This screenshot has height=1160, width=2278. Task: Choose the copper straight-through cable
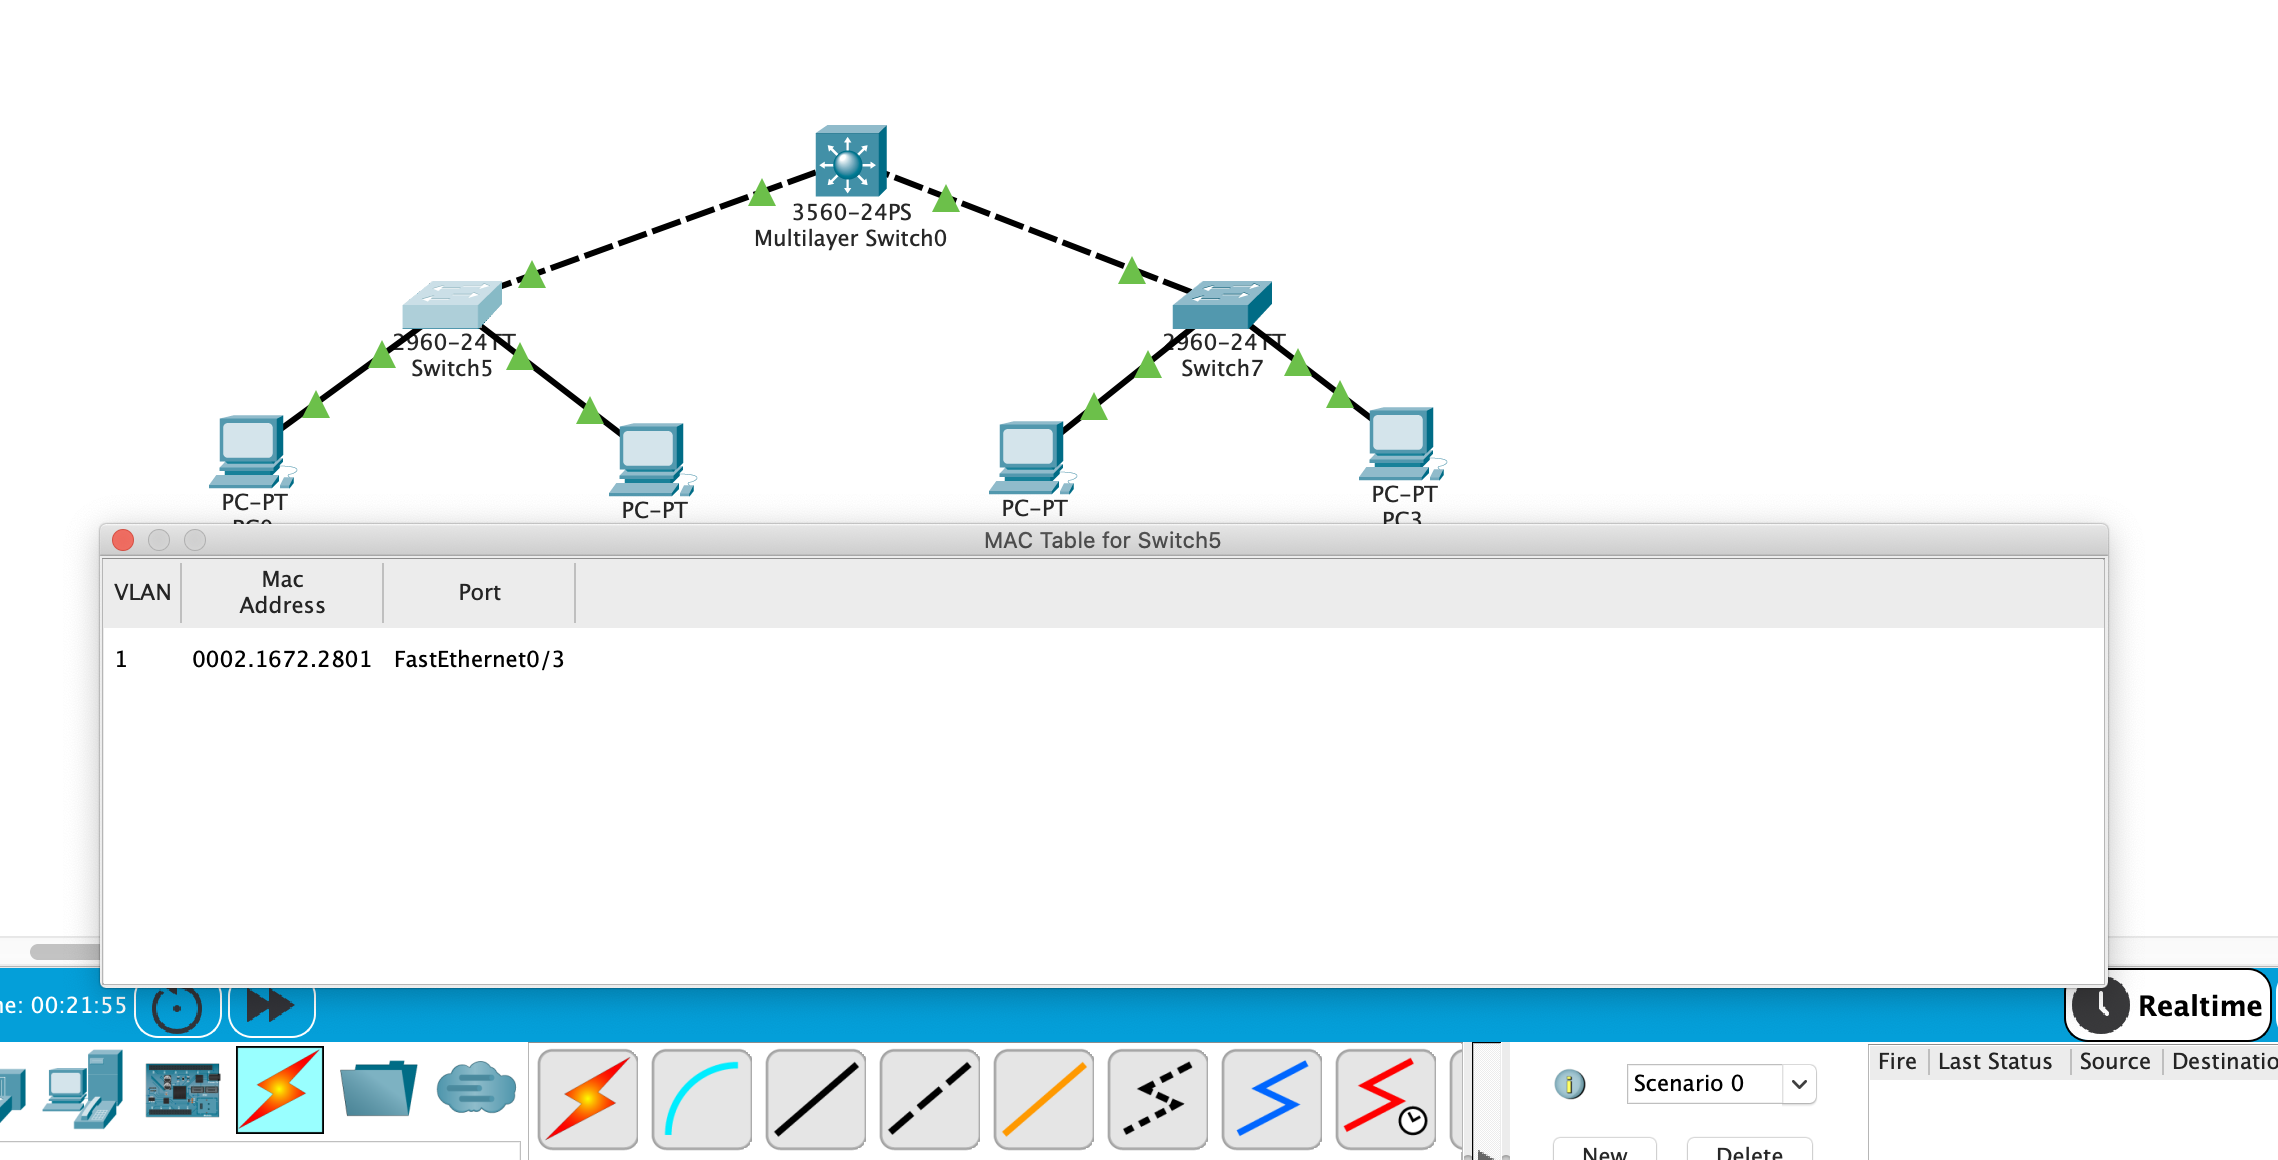816,1098
